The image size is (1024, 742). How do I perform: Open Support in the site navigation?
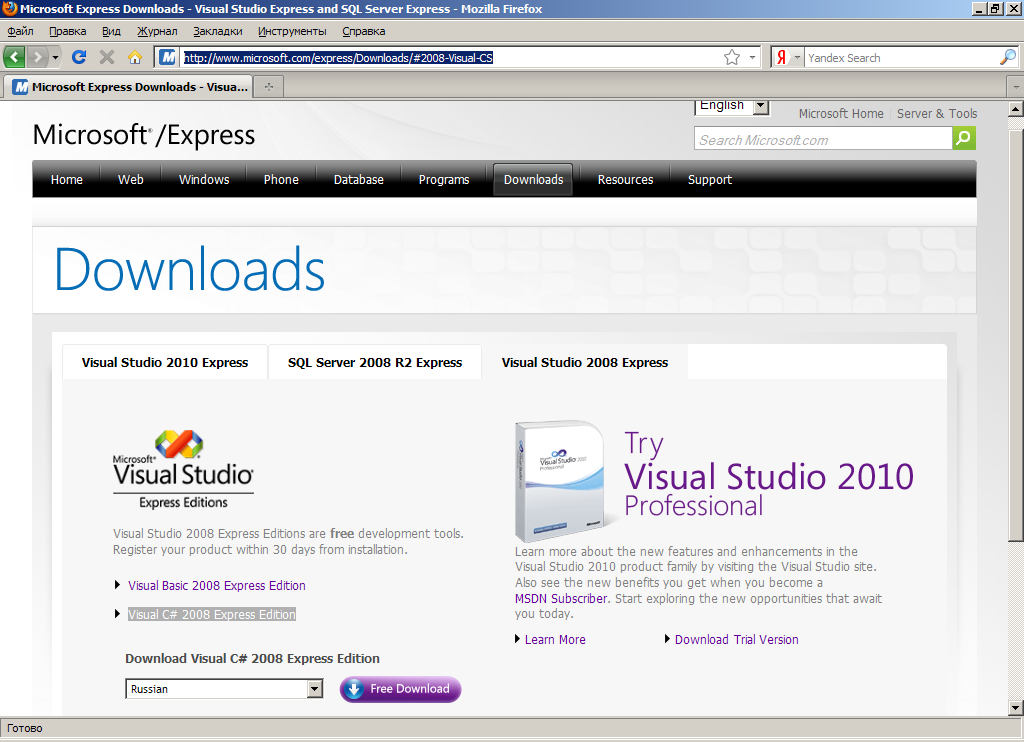[709, 180]
